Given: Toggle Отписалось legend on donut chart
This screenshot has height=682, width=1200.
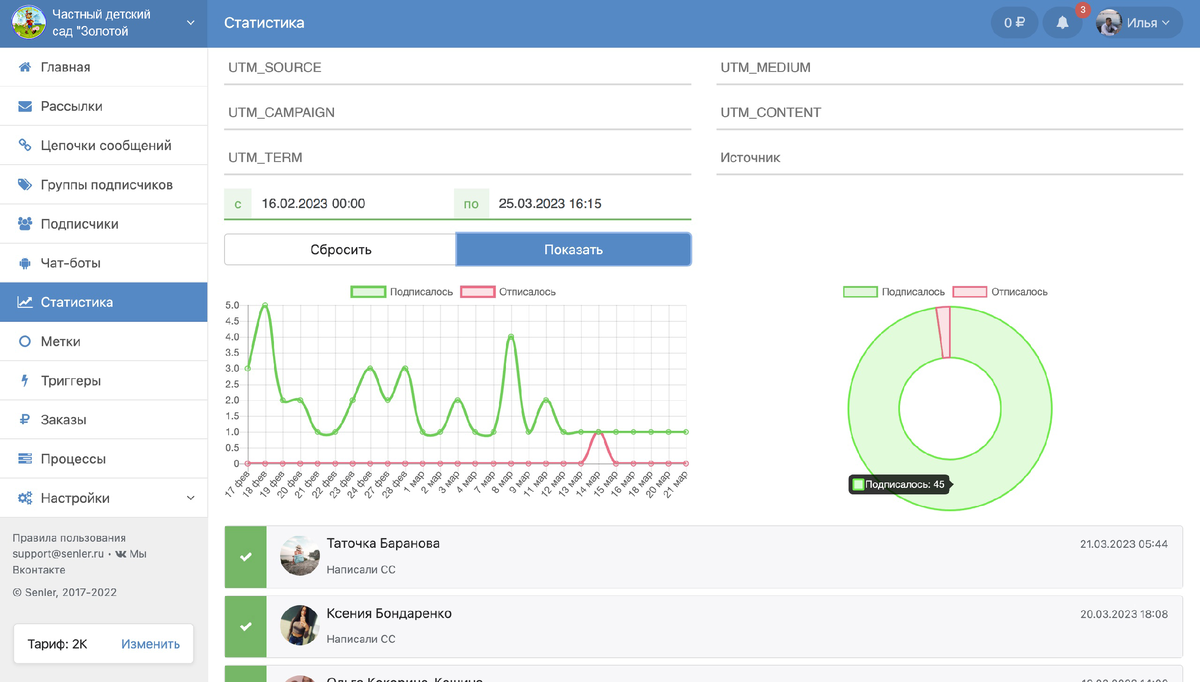Looking at the screenshot, I should point(1001,292).
